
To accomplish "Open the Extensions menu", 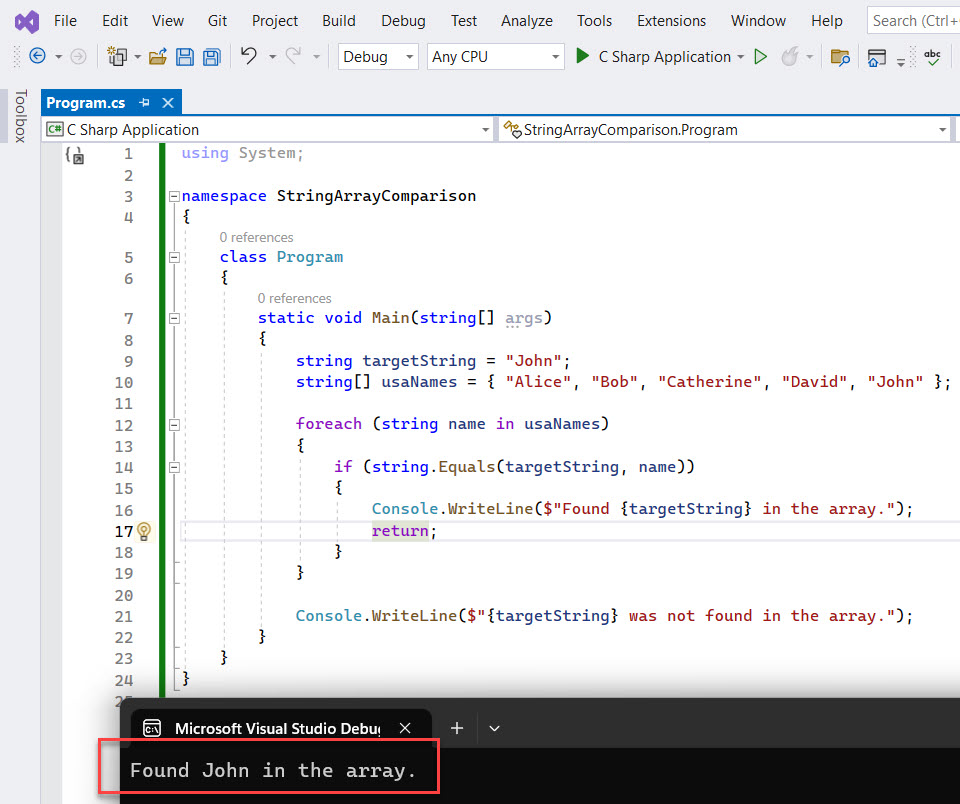I will (671, 20).
